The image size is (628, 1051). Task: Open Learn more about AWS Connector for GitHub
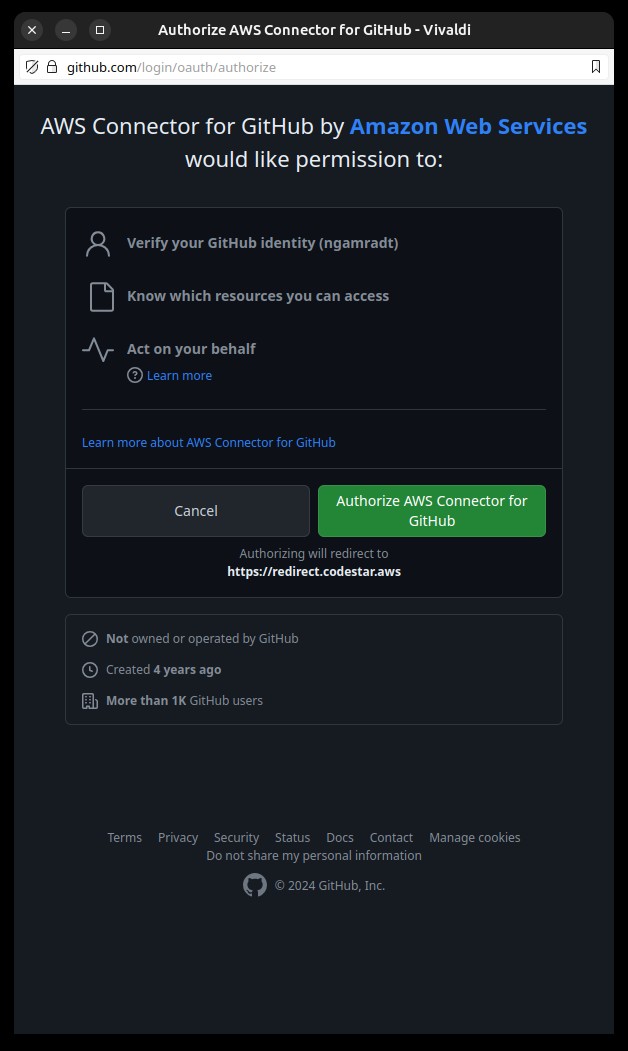coord(208,442)
